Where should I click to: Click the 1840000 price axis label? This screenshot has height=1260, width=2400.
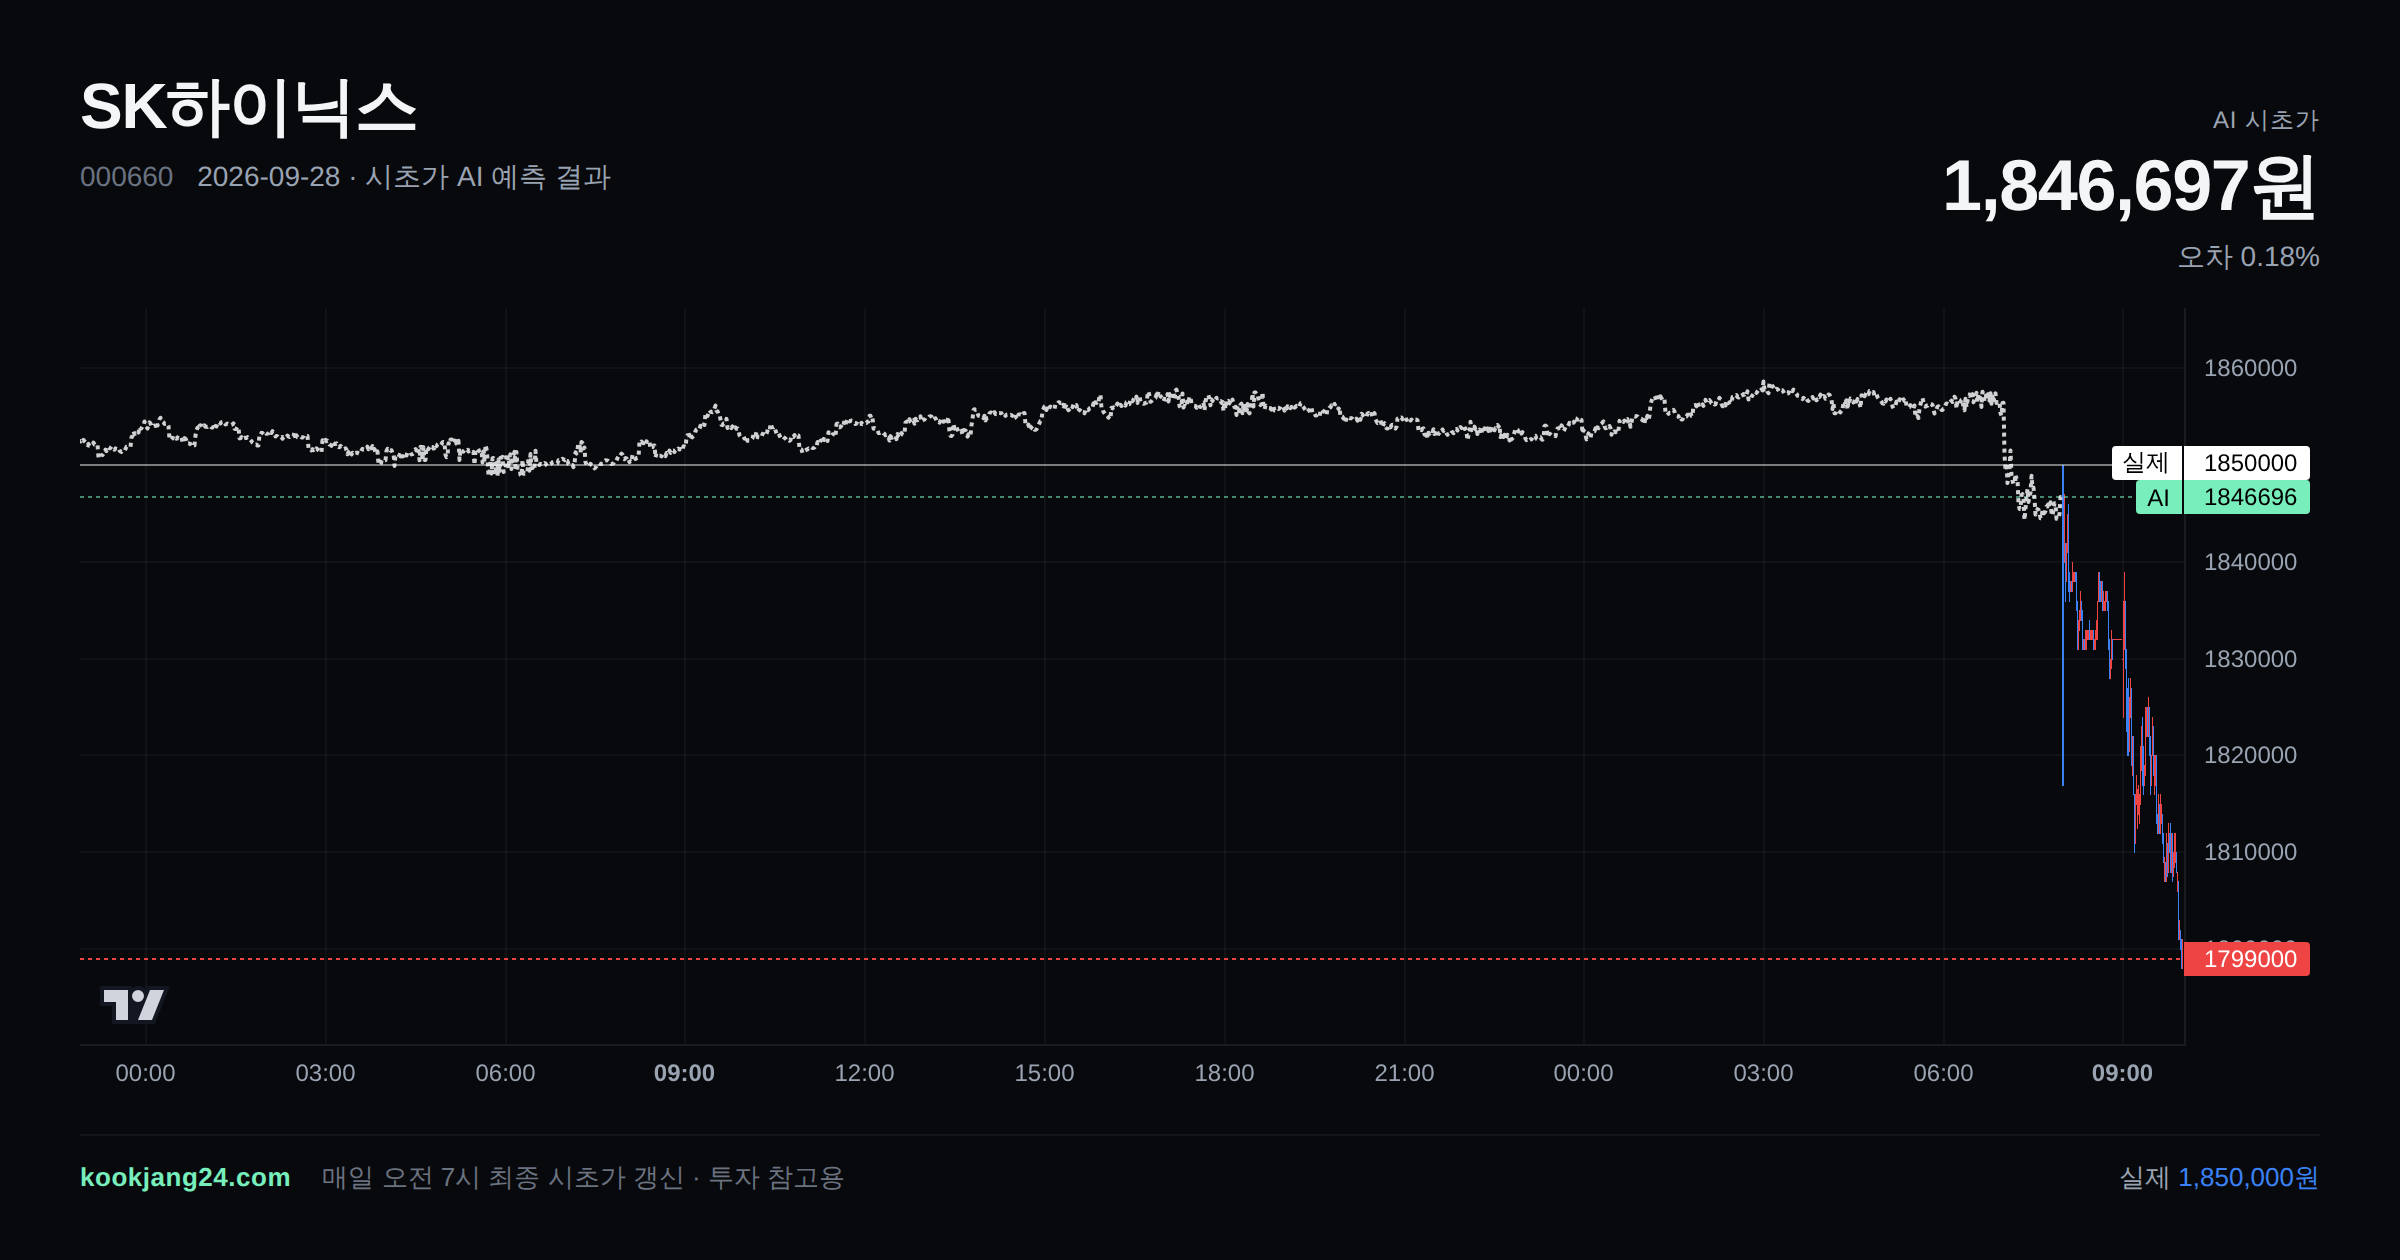2250,562
